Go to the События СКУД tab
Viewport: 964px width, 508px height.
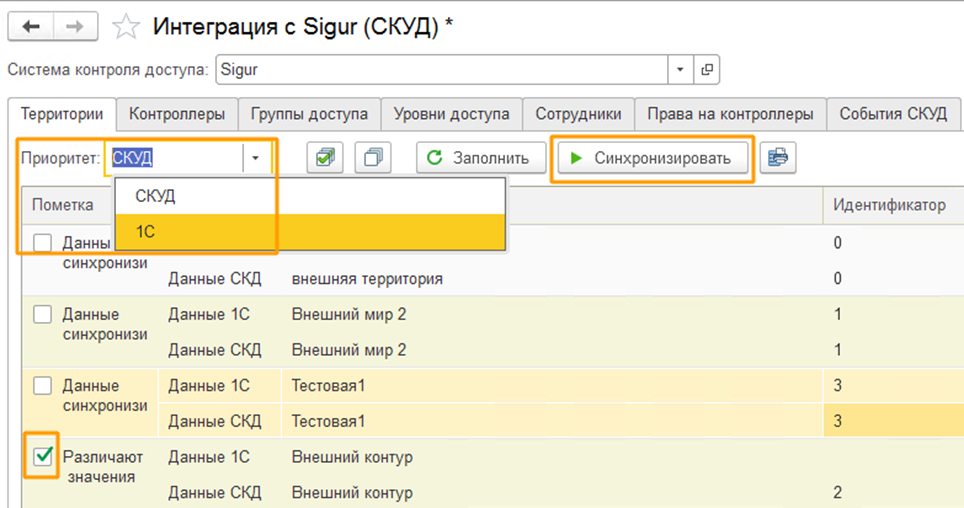[x=892, y=114]
